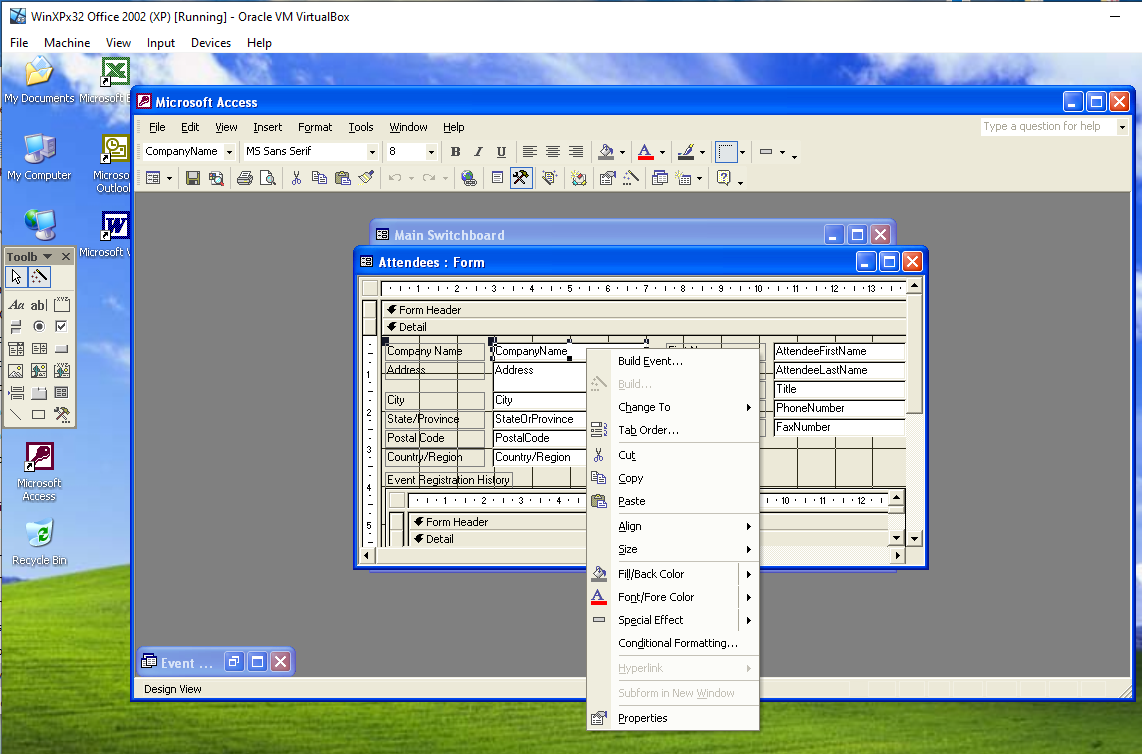The height and width of the screenshot is (754, 1142).
Task: Pick the List Box tool in Toolbox
Action: tap(39, 349)
